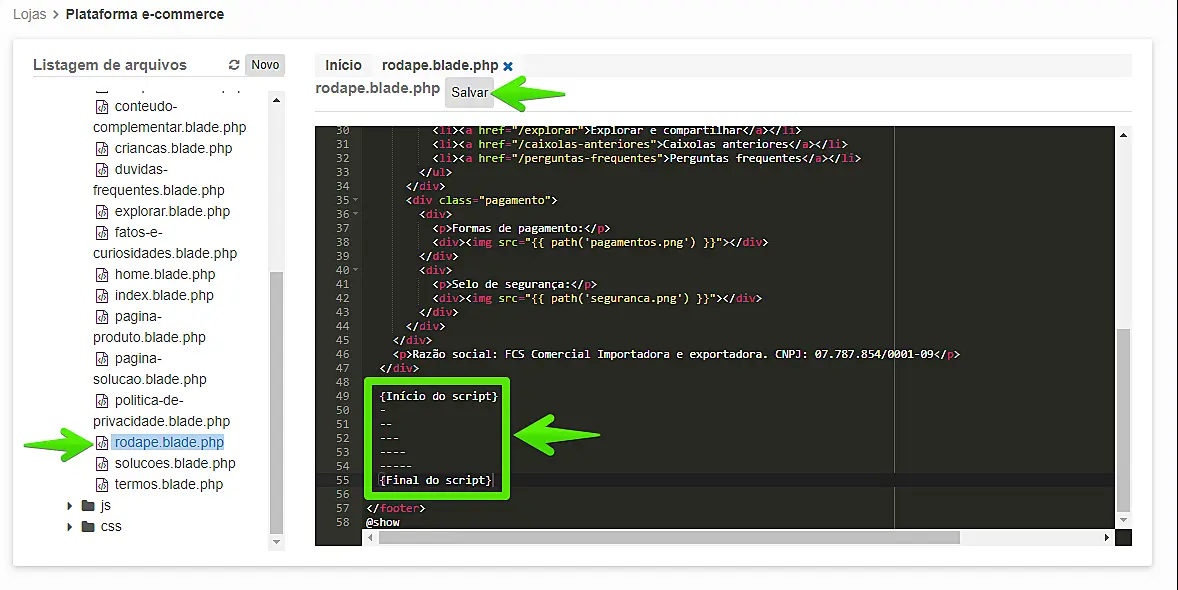Click the '@show' line in editor
Screen dimensions: 1178x590
pos(383,522)
